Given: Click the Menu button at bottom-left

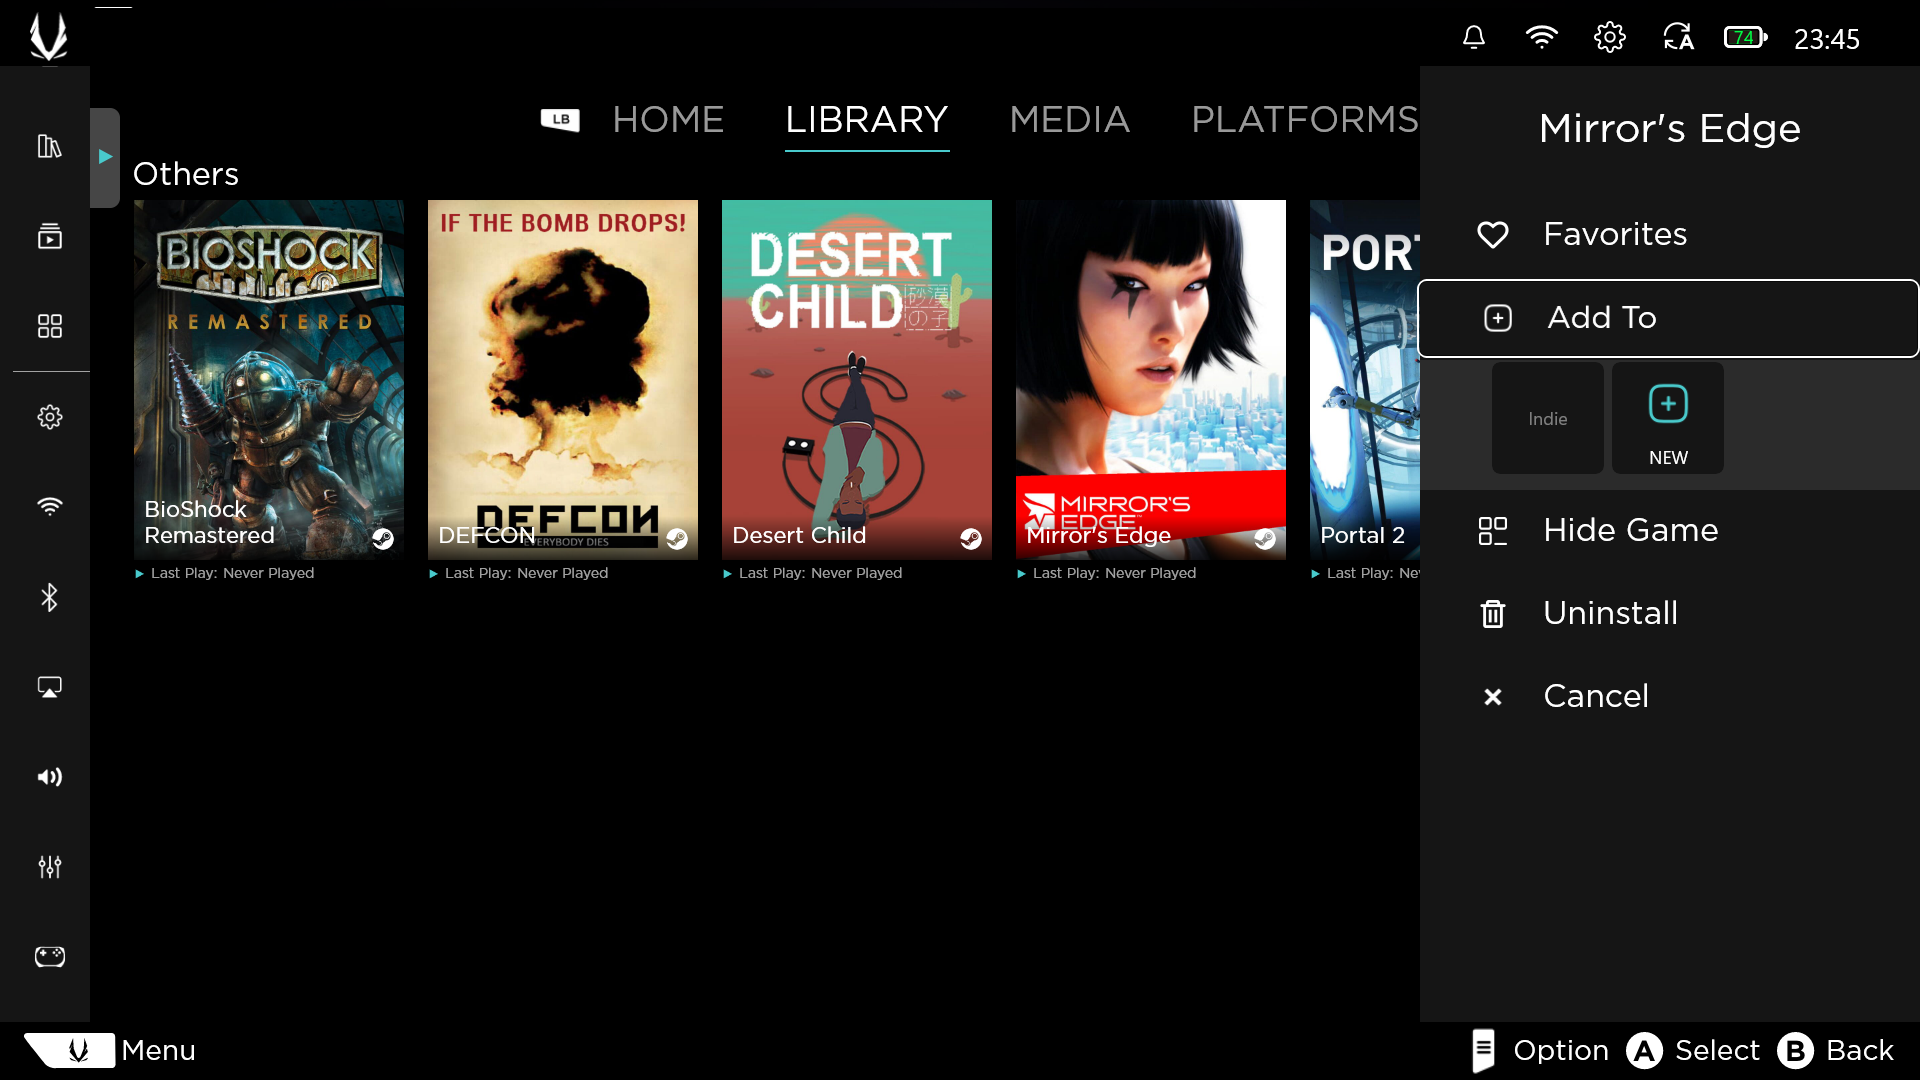Looking at the screenshot, I should [x=110, y=1050].
